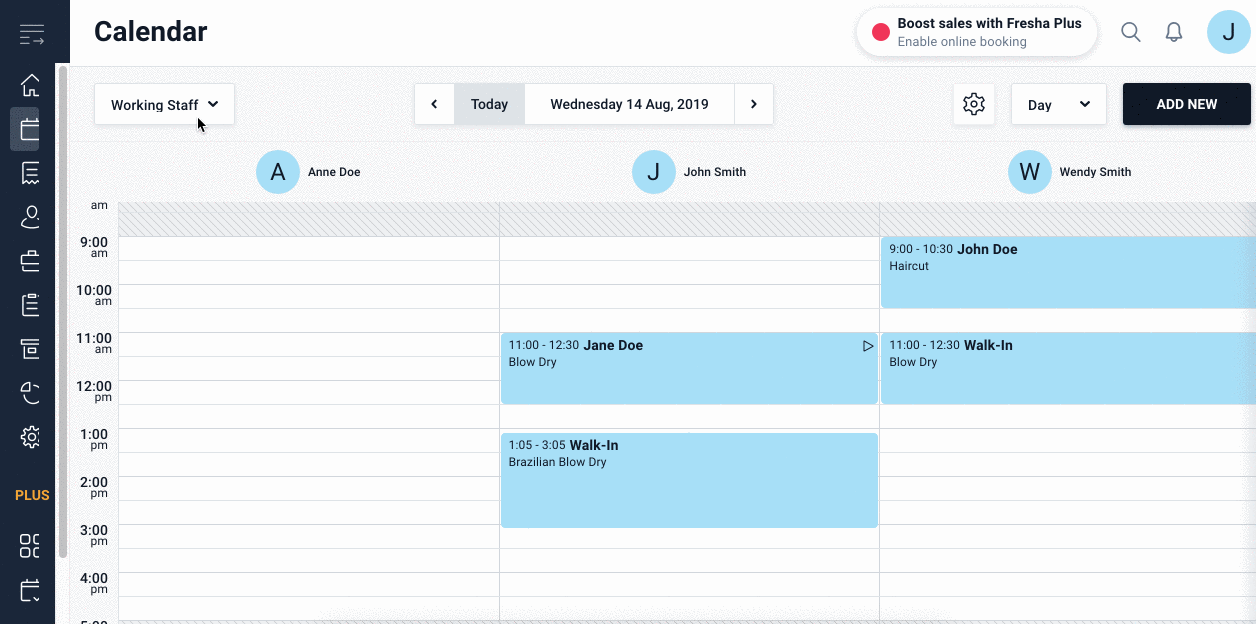
Task: Open the Clients person icon in sidebar
Action: [x=31, y=217]
